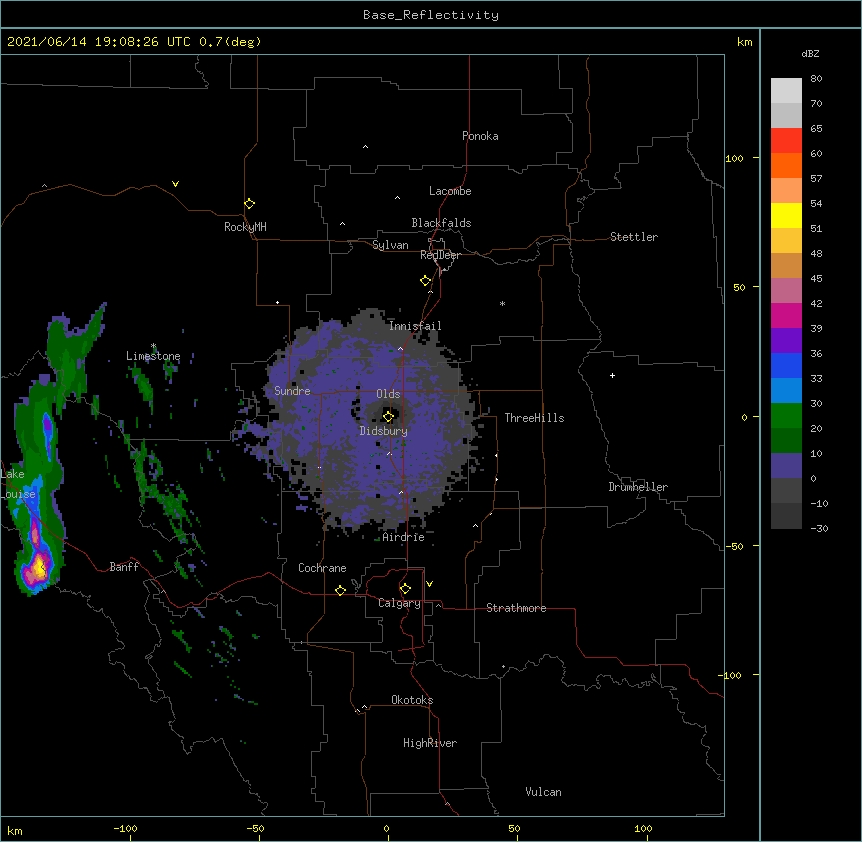Image resolution: width=862 pixels, height=842 pixels.
Task: Click the yellow diamond marker above Calgary label
Action: click(405, 589)
